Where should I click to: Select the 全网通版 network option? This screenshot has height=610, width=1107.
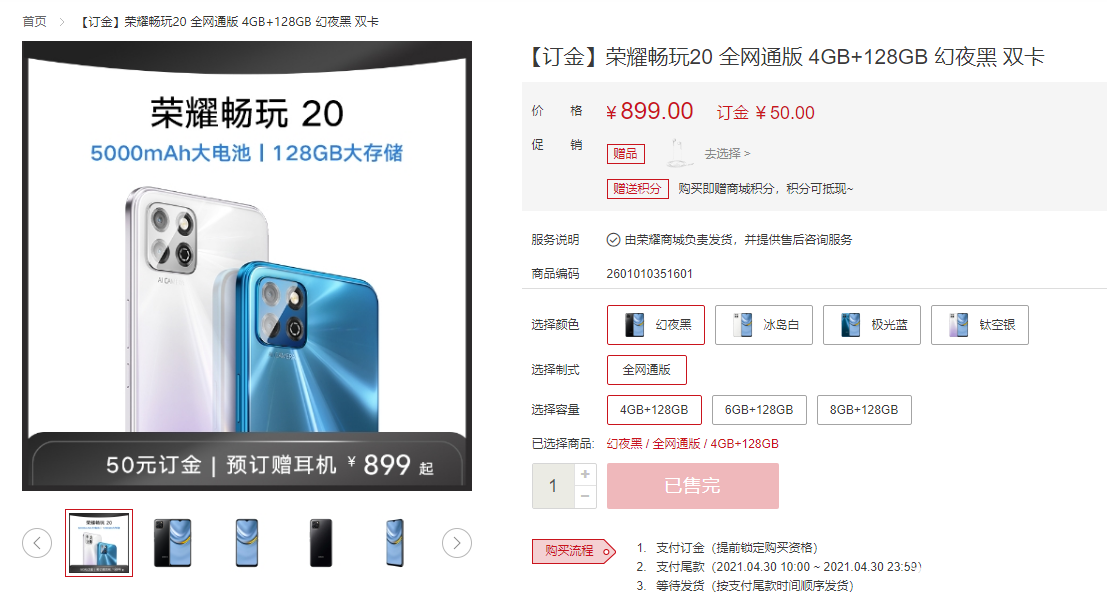tap(647, 370)
